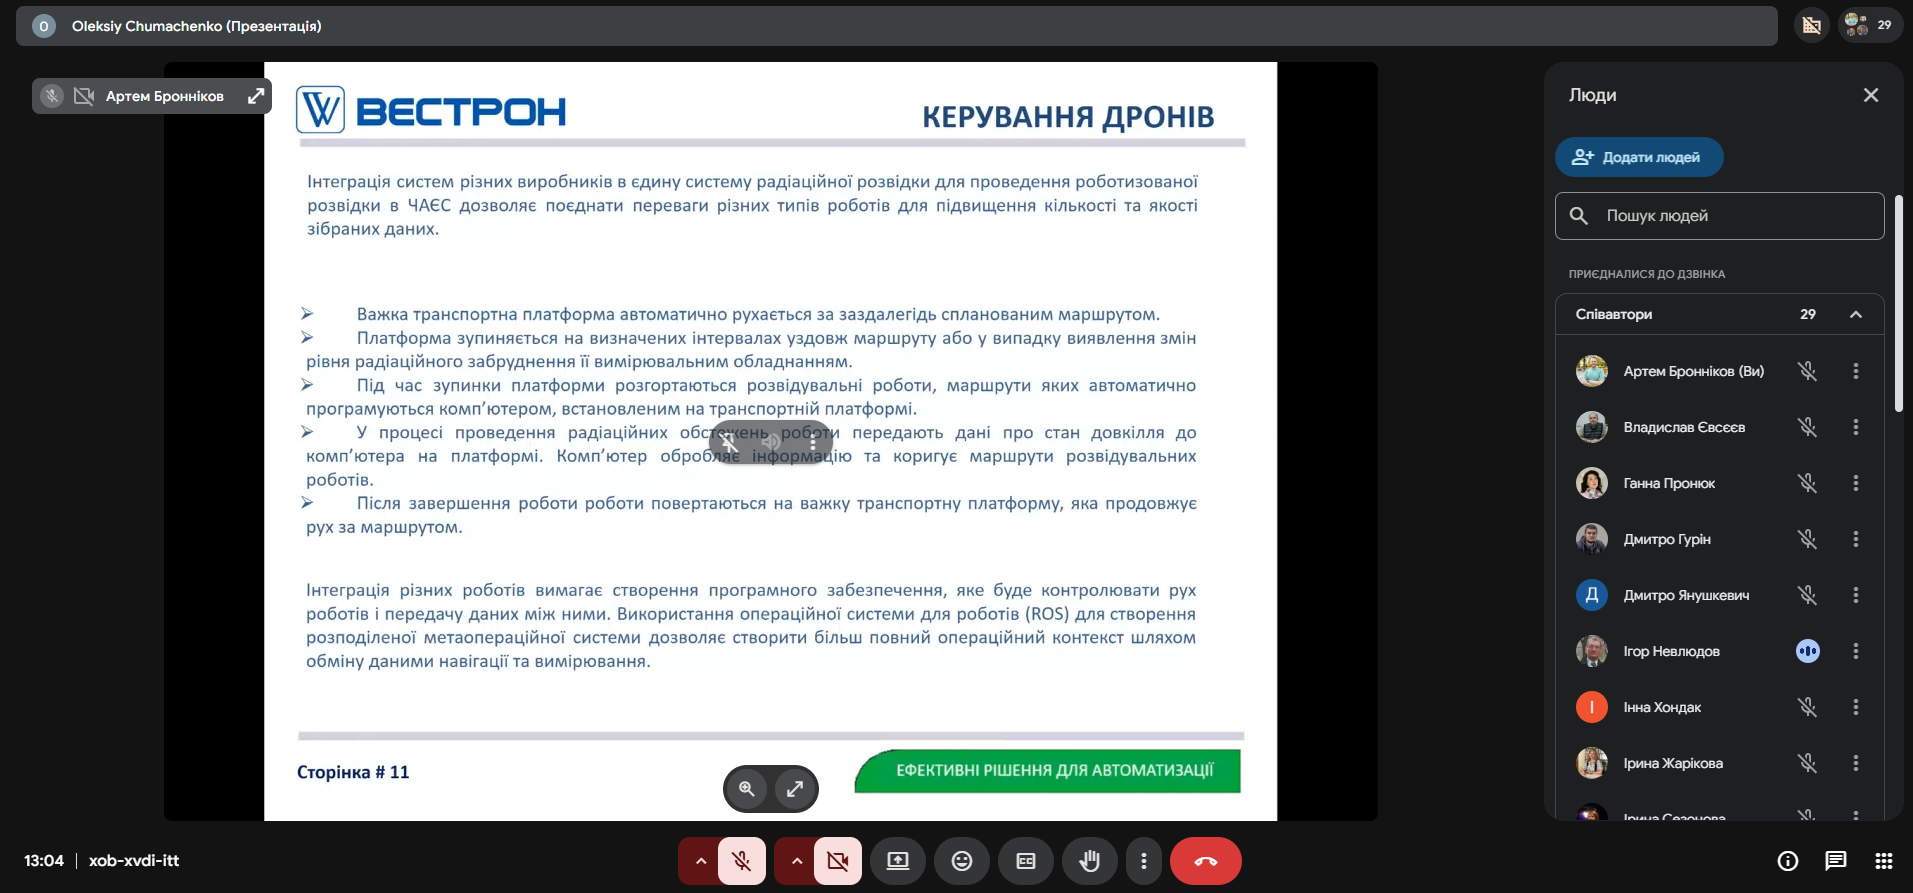Image resolution: width=1913 pixels, height=893 pixels.
Task: Open the activities grid icon
Action: [1883, 861]
